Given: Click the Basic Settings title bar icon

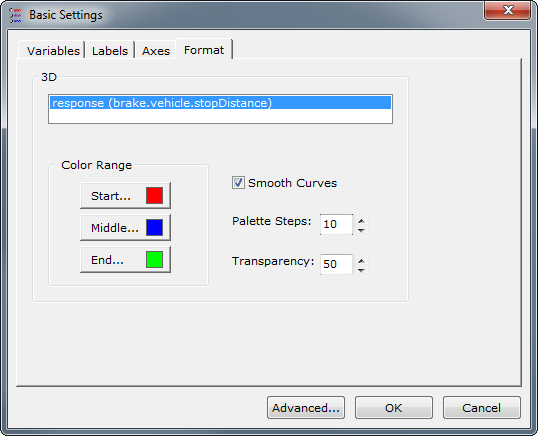Looking at the screenshot, I should pyautogui.click(x=15, y=15).
